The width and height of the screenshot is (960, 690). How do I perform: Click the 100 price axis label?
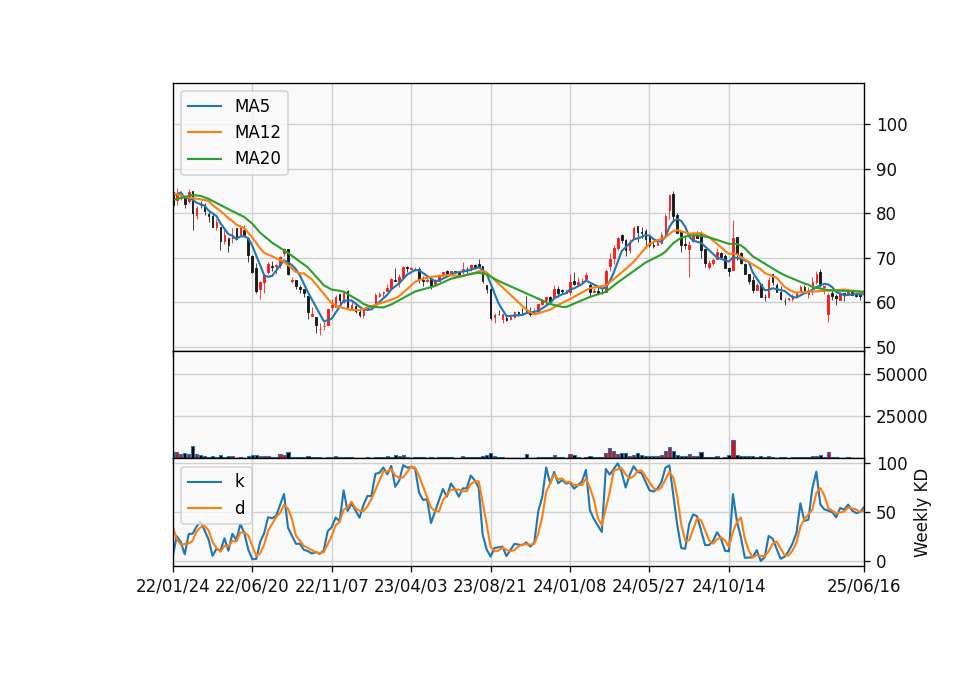pyautogui.click(x=892, y=125)
